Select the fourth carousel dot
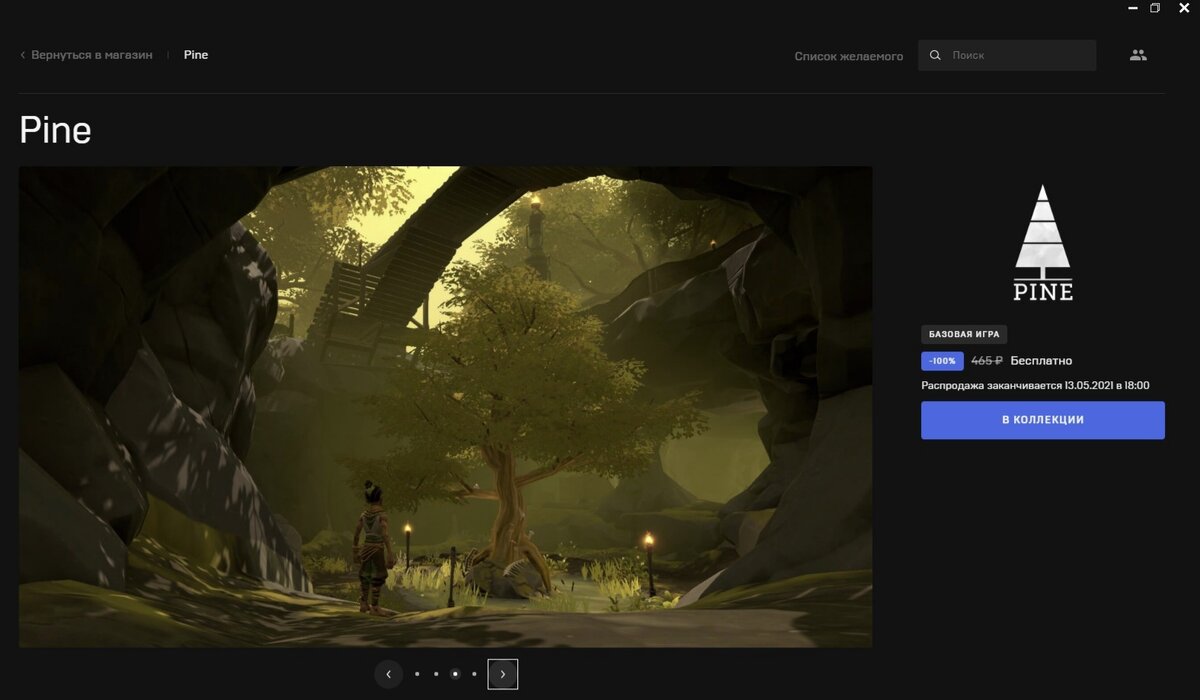This screenshot has width=1200, height=700. (474, 674)
